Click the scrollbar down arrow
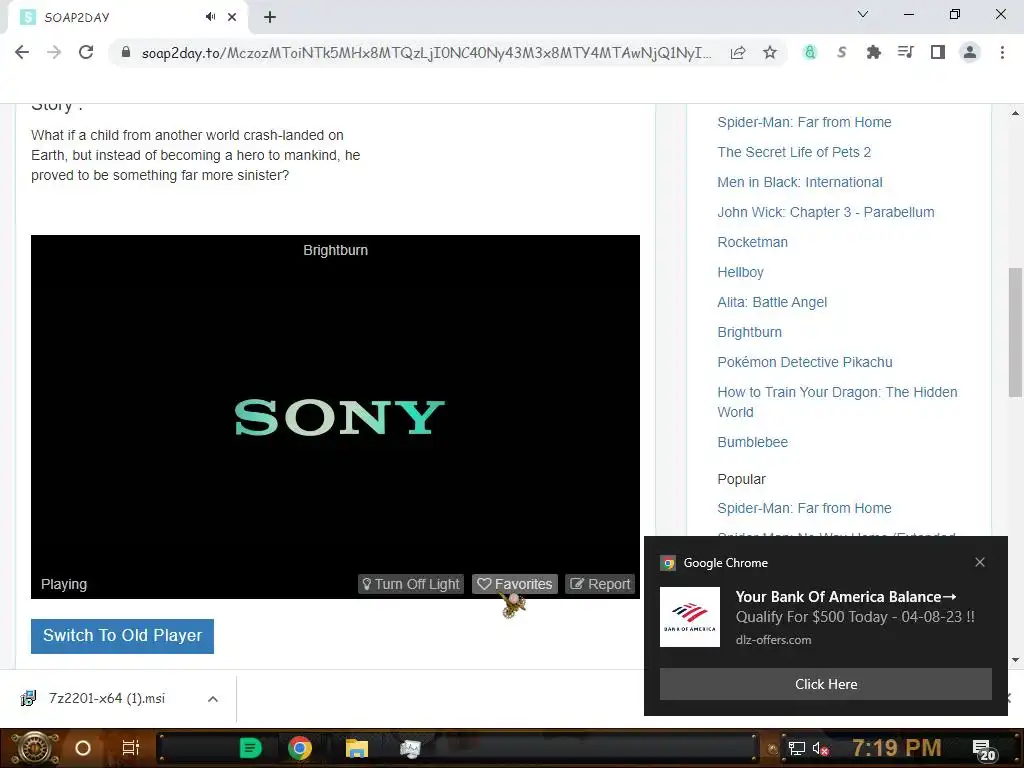Screen dimensions: 1024x768 click(x=1015, y=660)
